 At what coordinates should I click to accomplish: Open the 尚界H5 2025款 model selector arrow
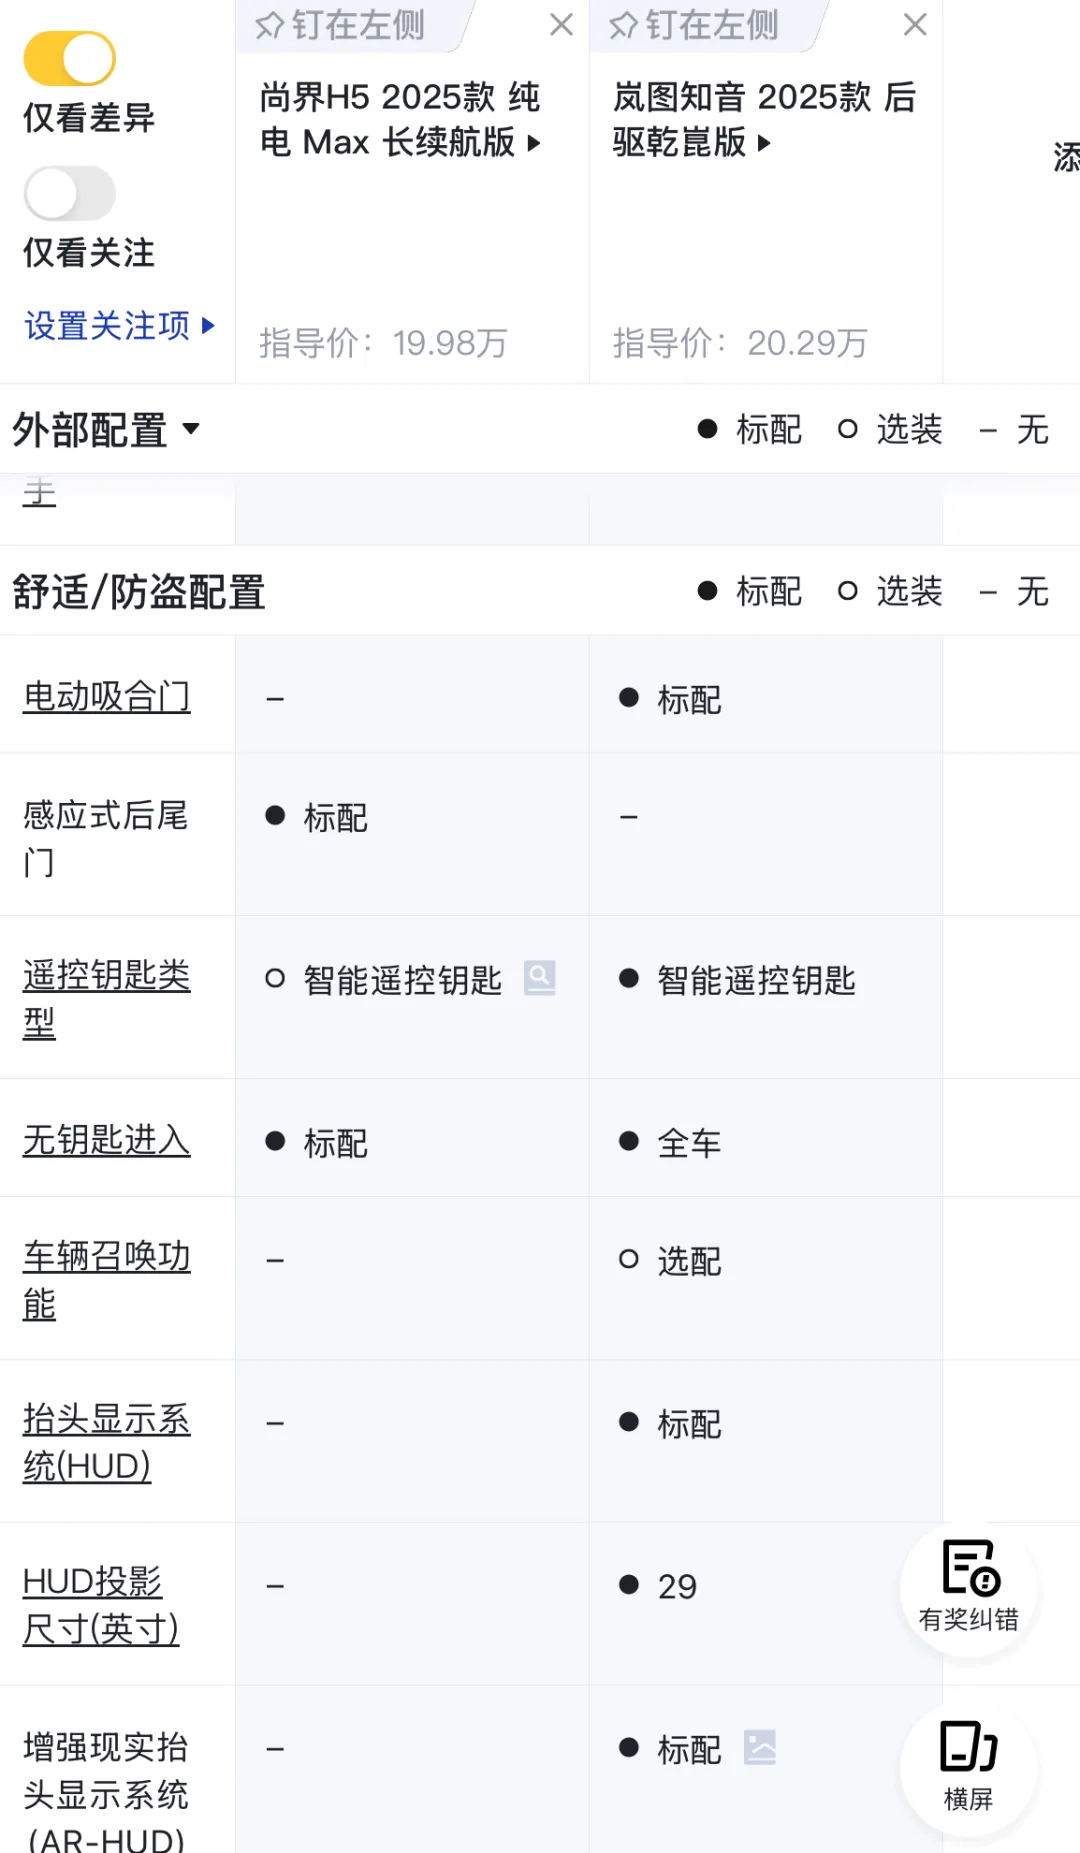(534, 143)
